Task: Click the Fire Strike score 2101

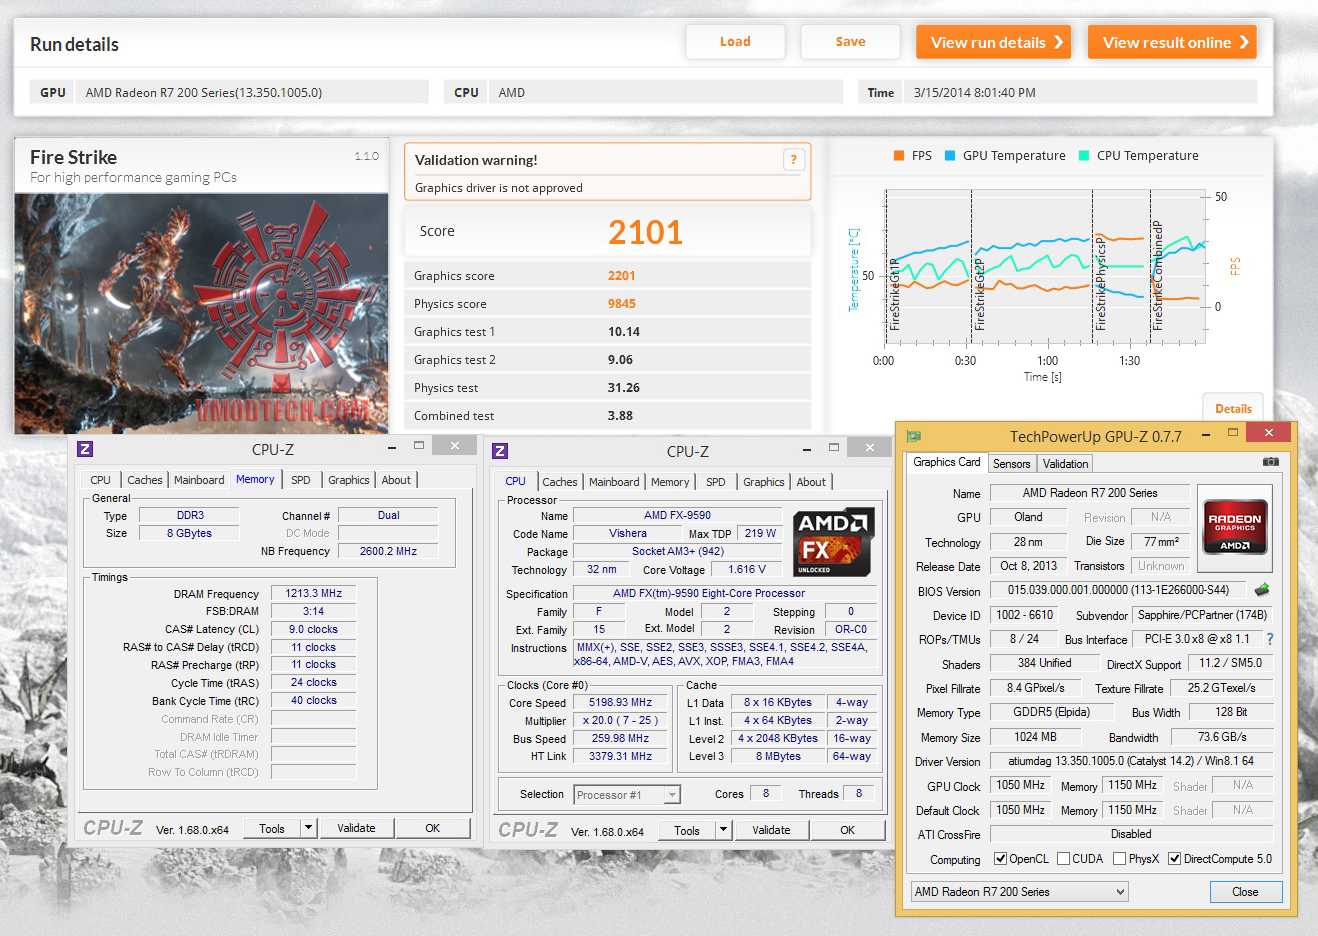Action: pos(645,232)
